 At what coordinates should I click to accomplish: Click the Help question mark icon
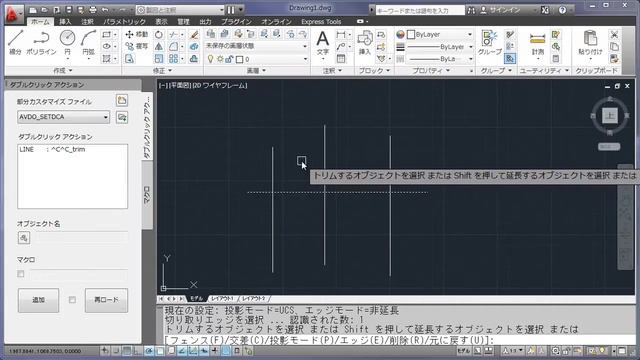tap(562, 10)
